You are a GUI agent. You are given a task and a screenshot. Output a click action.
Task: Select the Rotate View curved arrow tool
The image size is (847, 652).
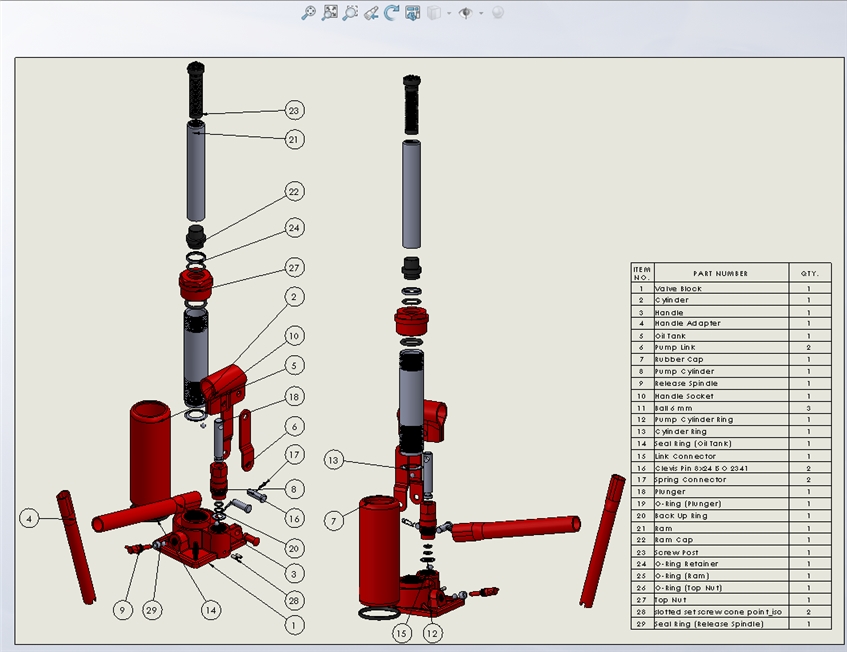coord(391,12)
